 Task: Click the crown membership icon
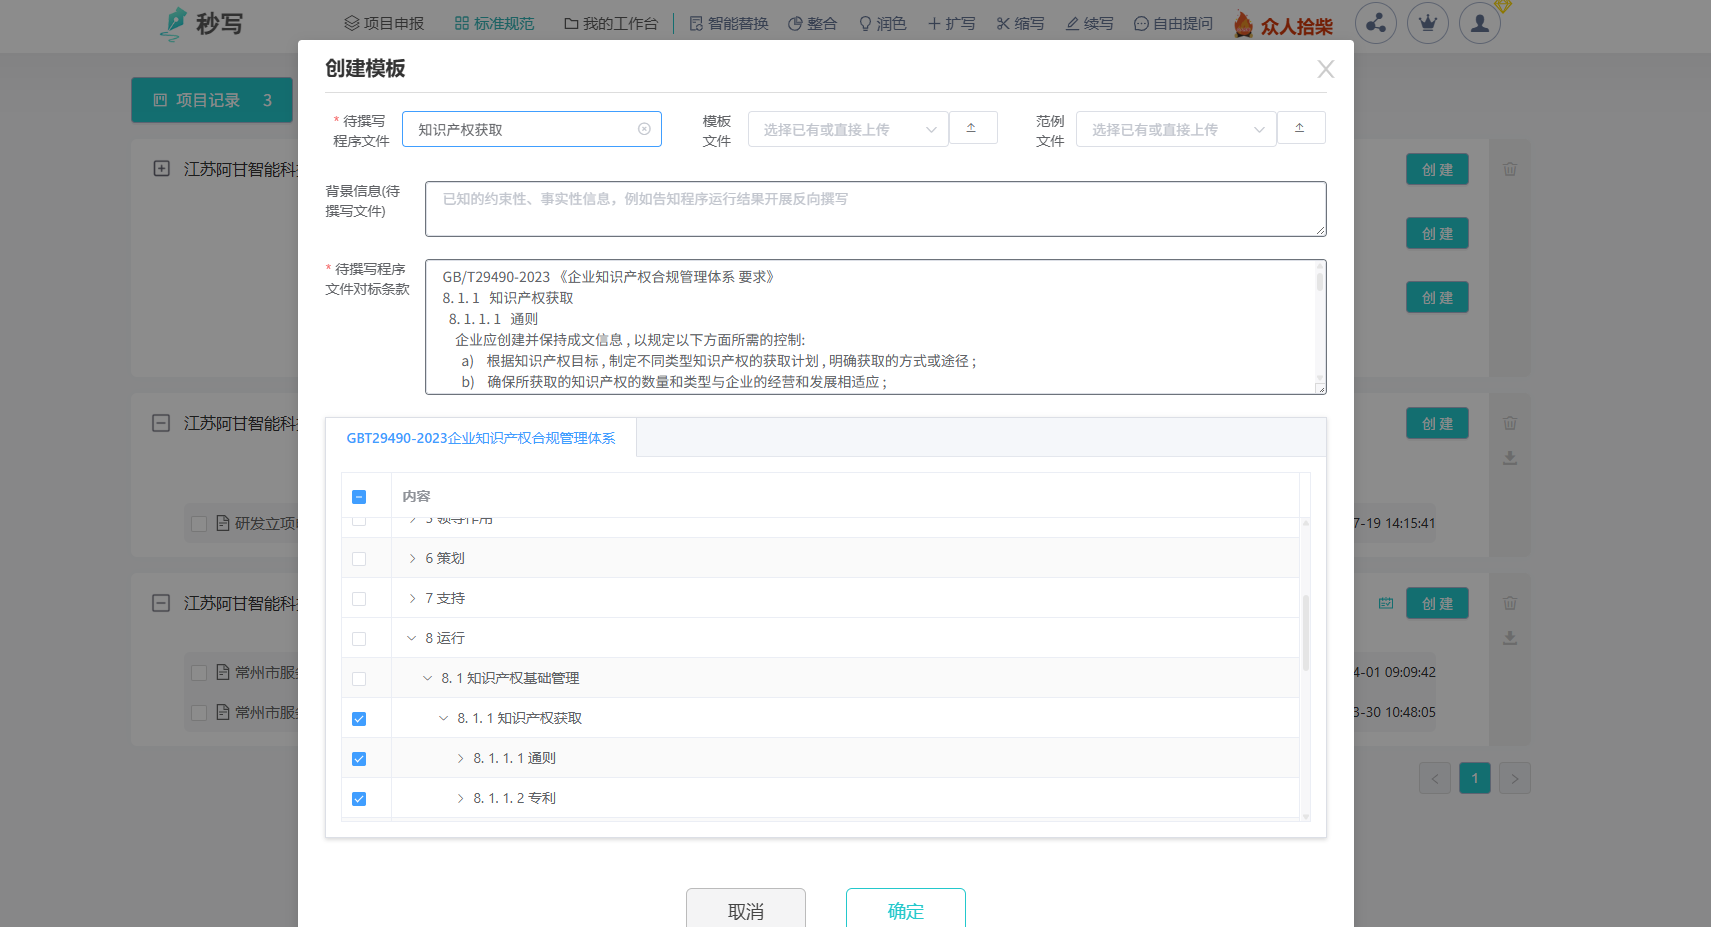[1427, 22]
